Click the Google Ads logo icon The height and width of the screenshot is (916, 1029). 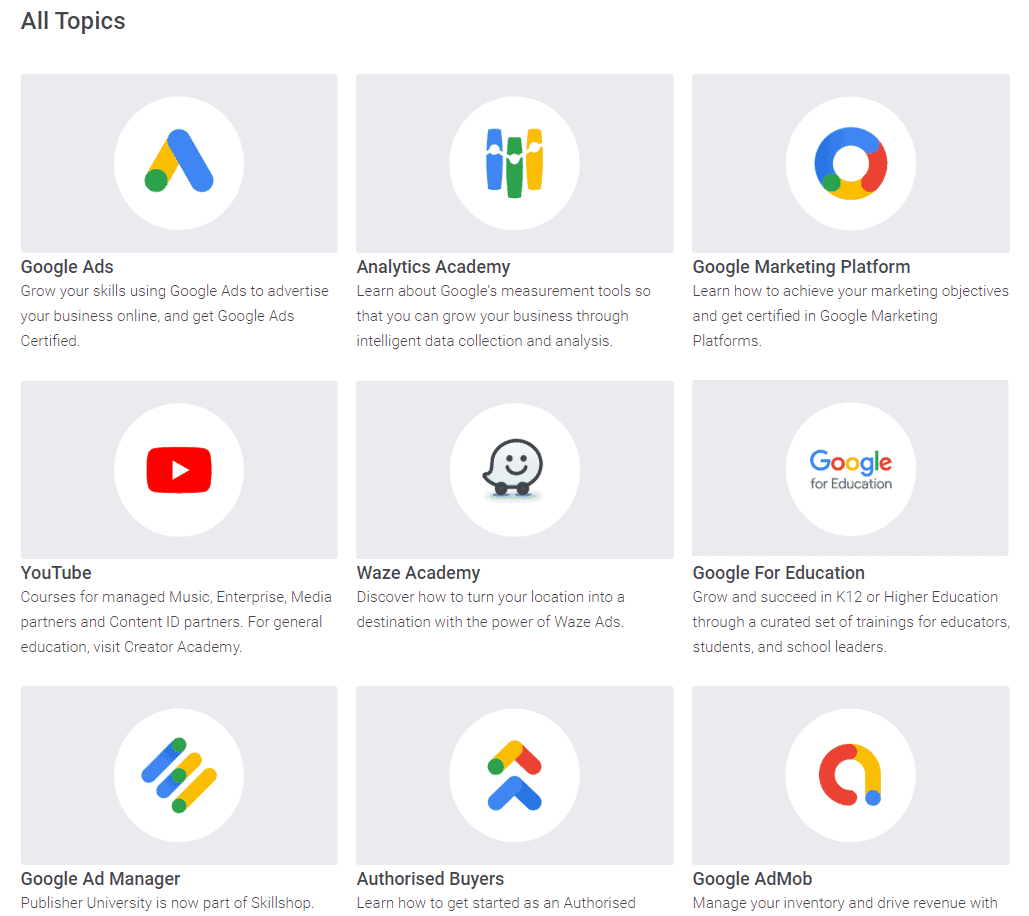pyautogui.click(x=179, y=162)
